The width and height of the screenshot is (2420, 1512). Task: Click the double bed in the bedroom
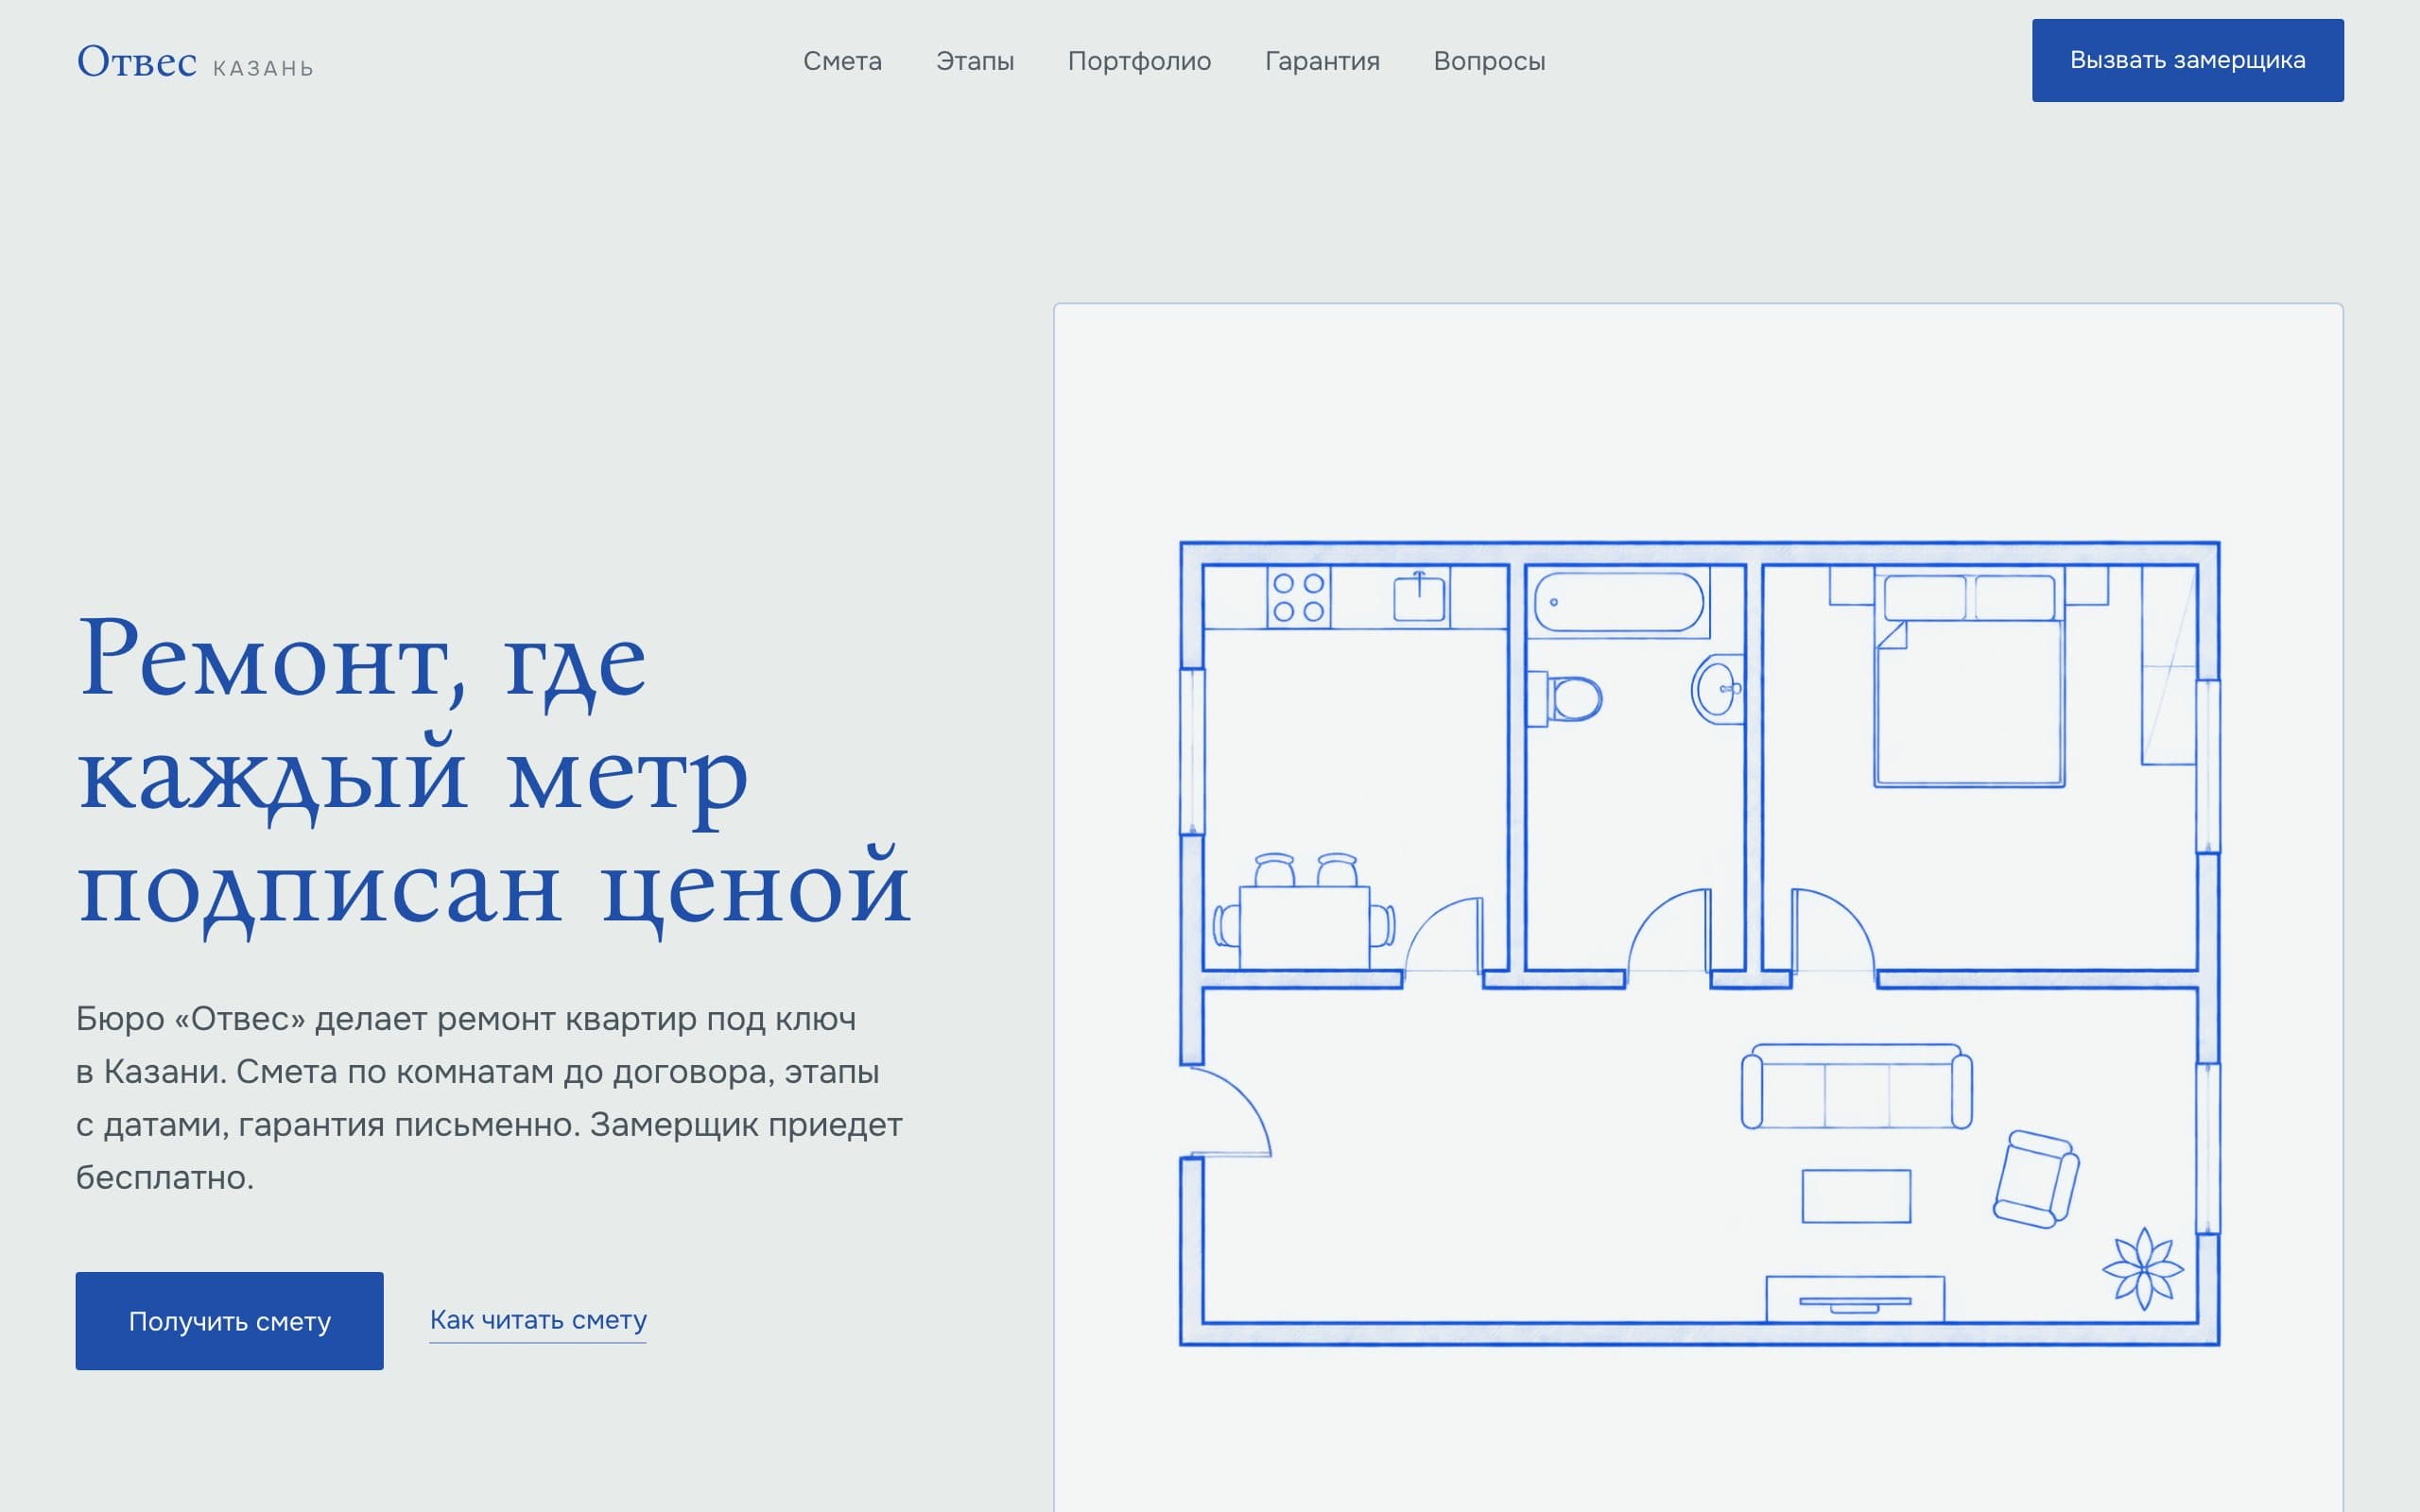click(1969, 678)
